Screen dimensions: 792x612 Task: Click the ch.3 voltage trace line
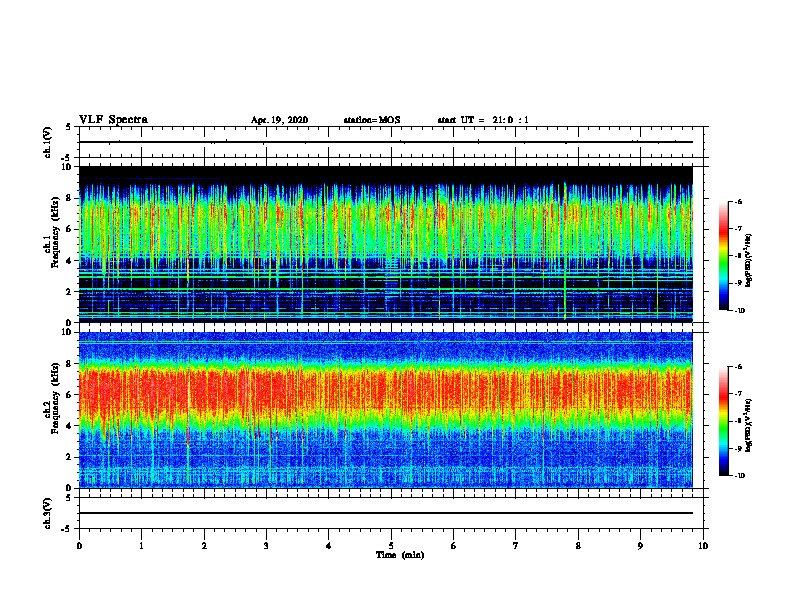coord(386,513)
